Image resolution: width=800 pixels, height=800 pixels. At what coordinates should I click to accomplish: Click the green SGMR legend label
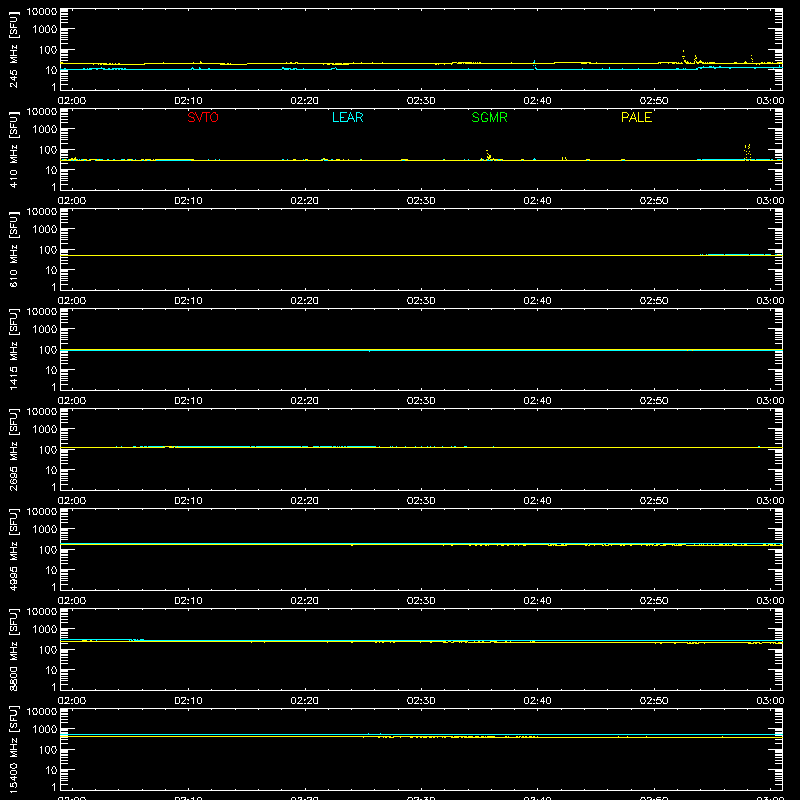(x=489, y=117)
